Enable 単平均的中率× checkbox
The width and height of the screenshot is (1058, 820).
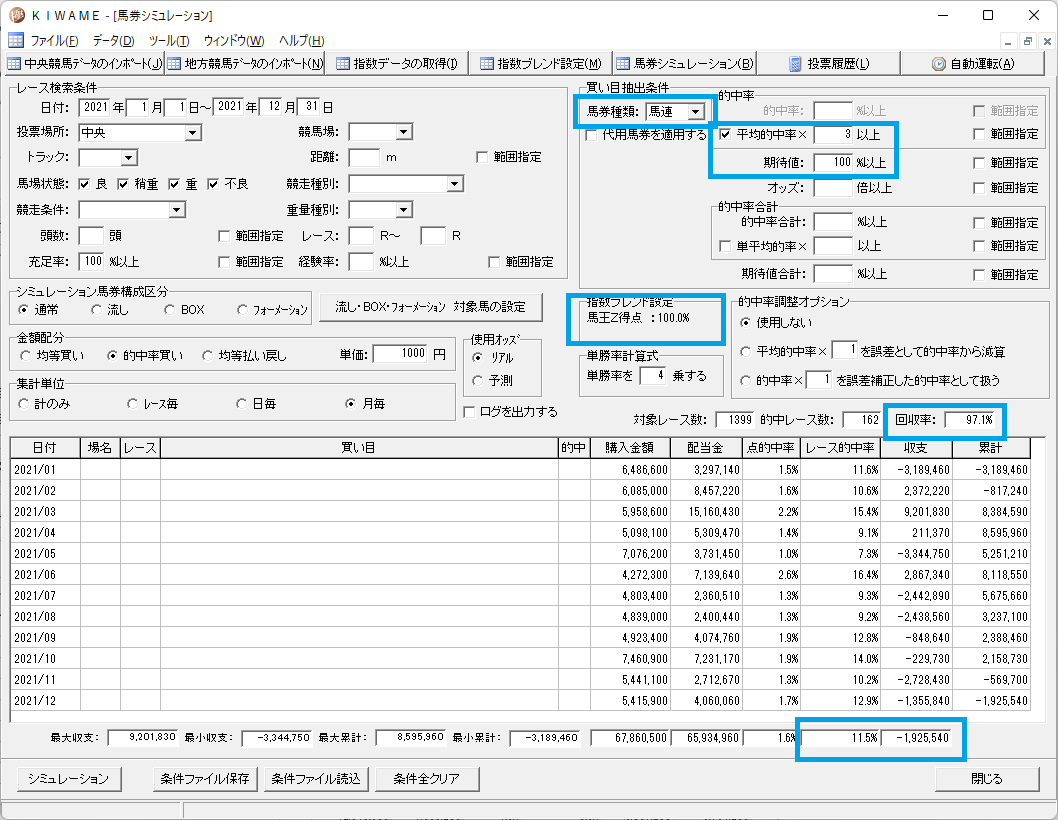pos(725,246)
